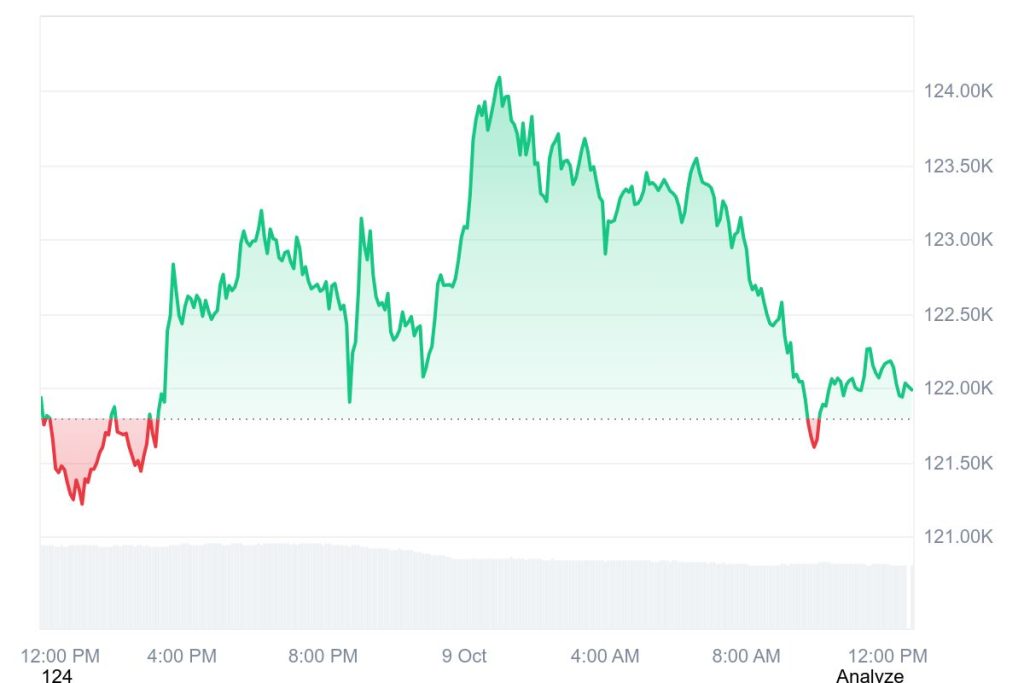Click the 8:00 PM time axis label
The image size is (1024, 683).
pyautogui.click(x=322, y=656)
